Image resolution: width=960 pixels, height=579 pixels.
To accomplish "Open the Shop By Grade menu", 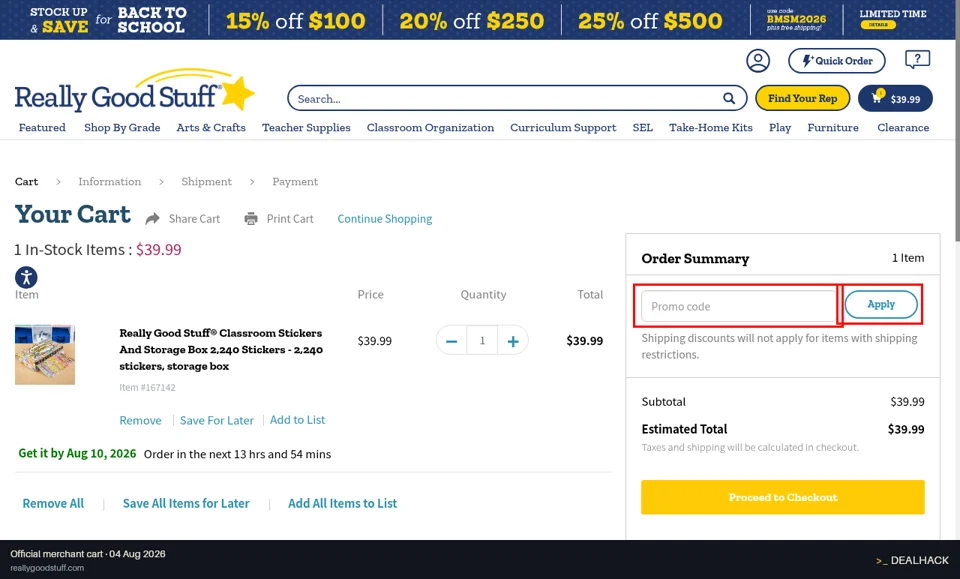I will click(122, 127).
